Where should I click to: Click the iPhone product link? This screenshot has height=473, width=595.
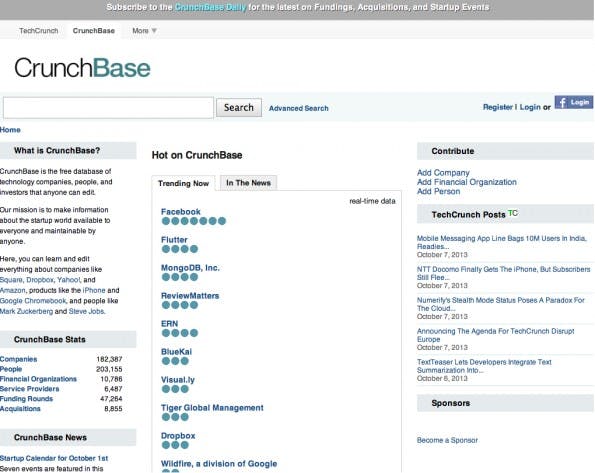pos(94,290)
